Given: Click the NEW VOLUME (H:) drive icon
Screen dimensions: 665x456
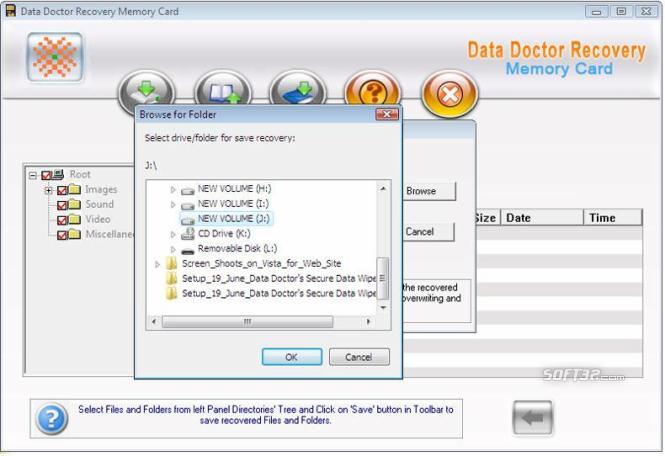Looking at the screenshot, I should point(187,190).
